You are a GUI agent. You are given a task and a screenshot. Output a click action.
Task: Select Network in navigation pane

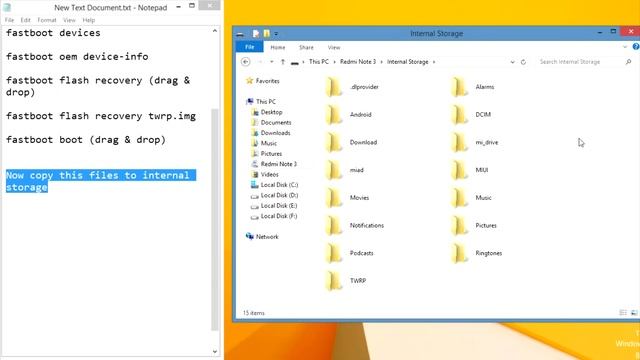(x=262, y=237)
